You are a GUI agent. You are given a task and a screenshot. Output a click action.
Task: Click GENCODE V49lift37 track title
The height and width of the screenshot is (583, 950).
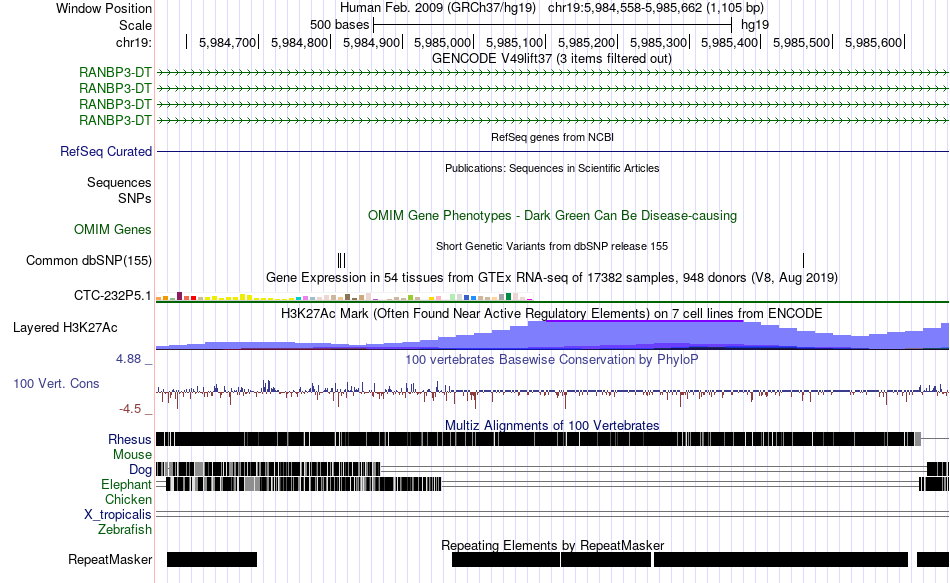pyautogui.click(x=551, y=59)
